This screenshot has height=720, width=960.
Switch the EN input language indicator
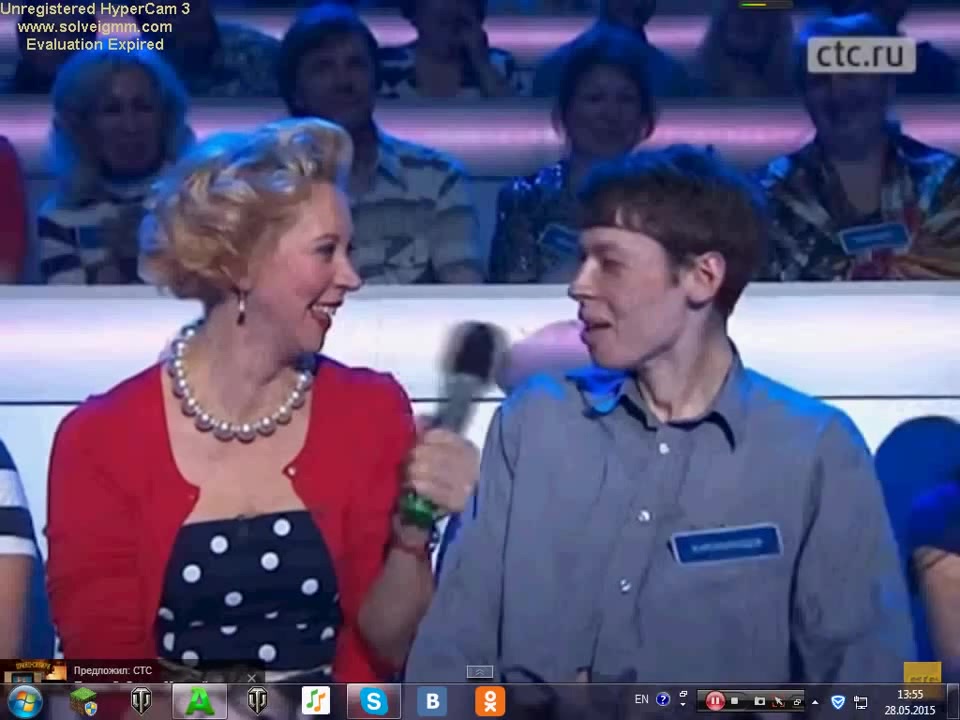point(641,700)
